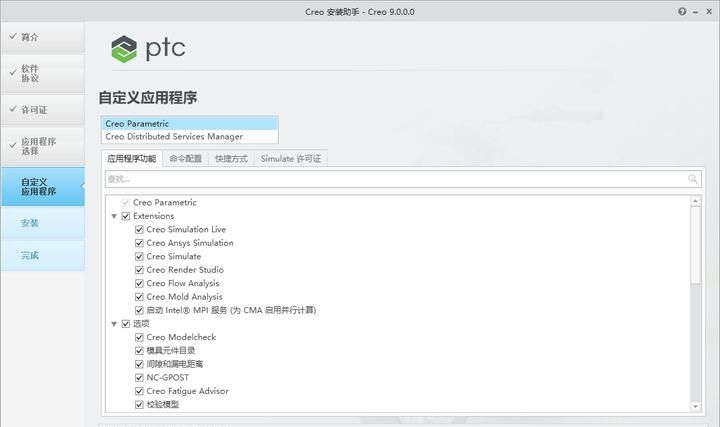Uncheck the NC-GPOST option

[x=139, y=377]
